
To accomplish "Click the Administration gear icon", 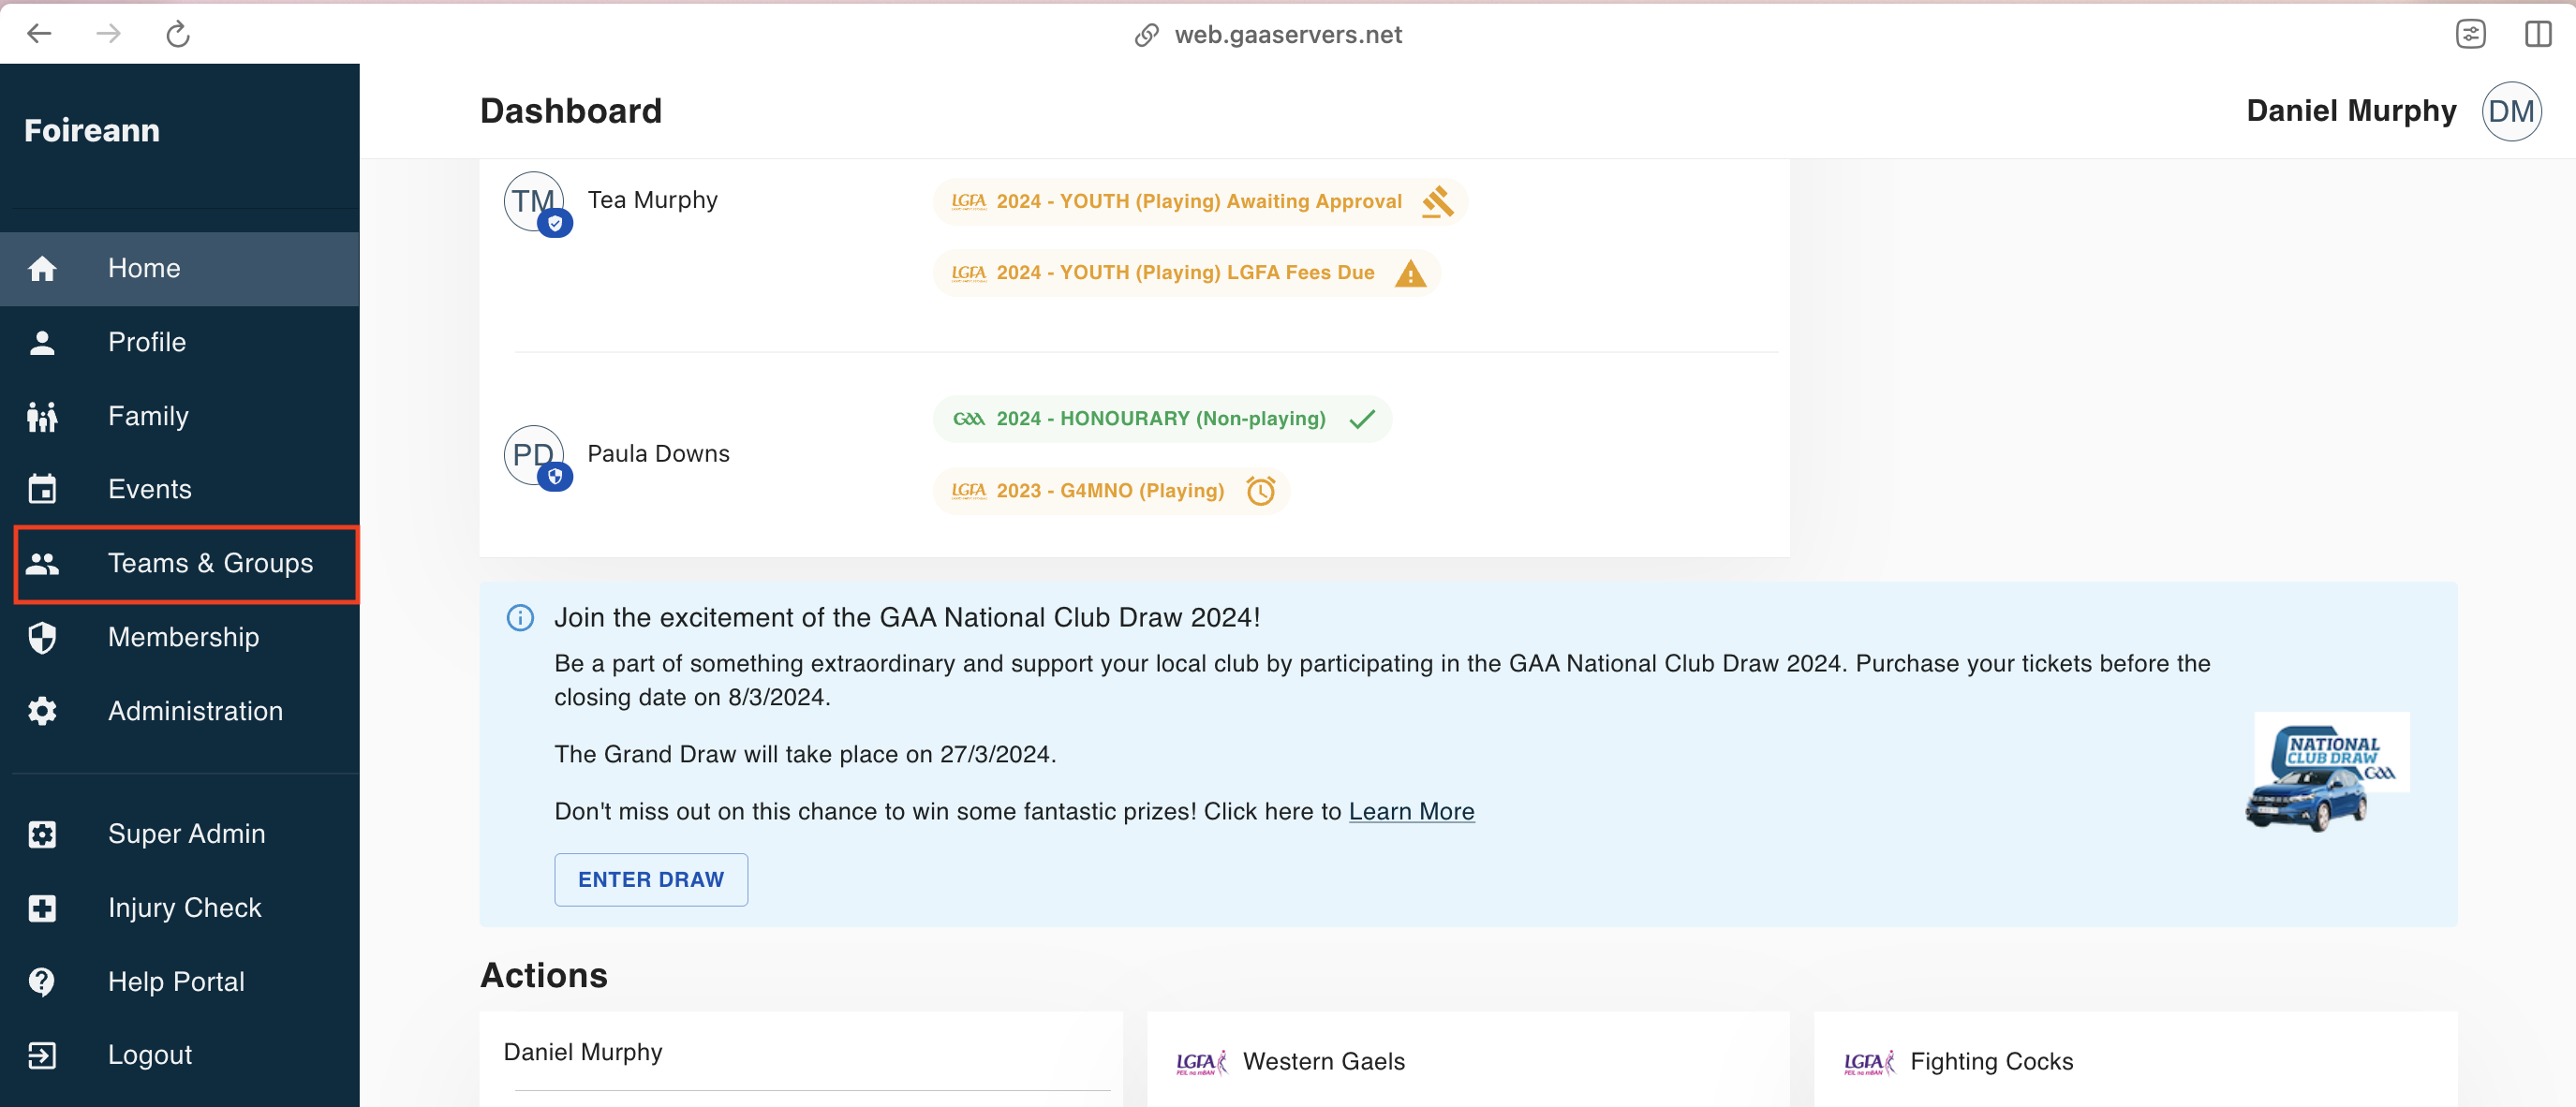I will (x=42, y=711).
